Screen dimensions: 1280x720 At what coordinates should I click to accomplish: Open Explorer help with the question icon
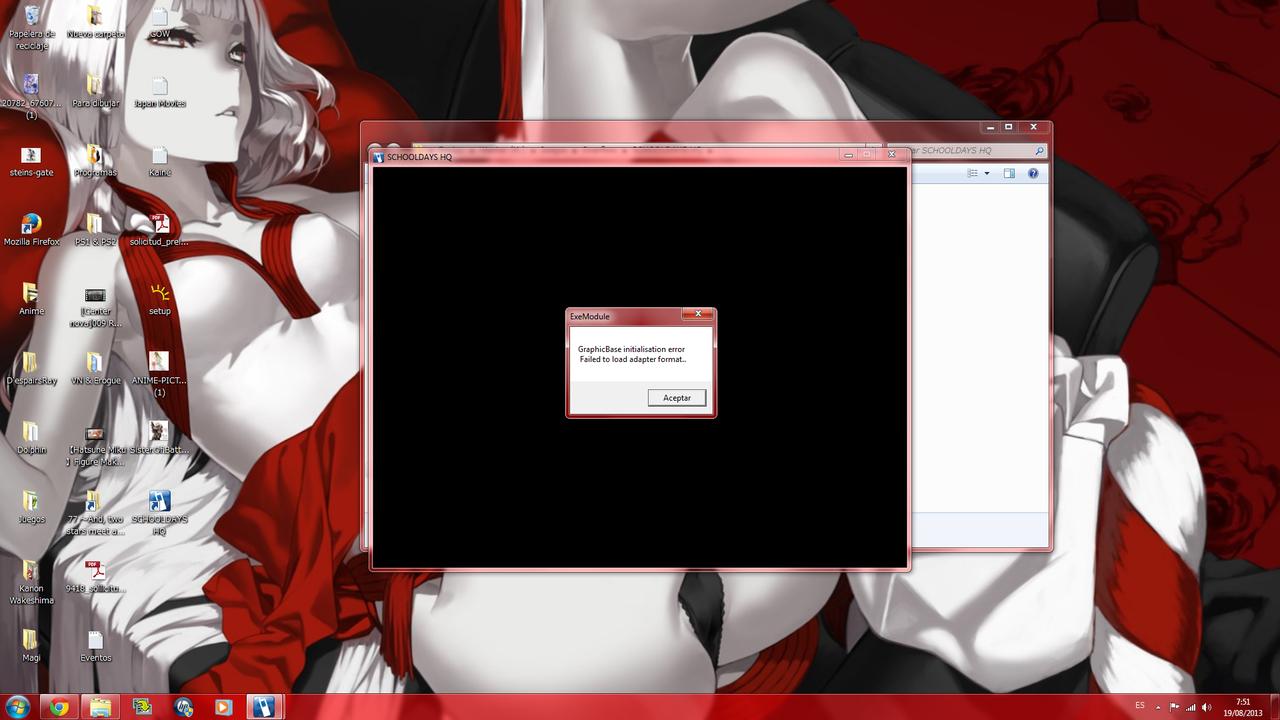[1033, 174]
